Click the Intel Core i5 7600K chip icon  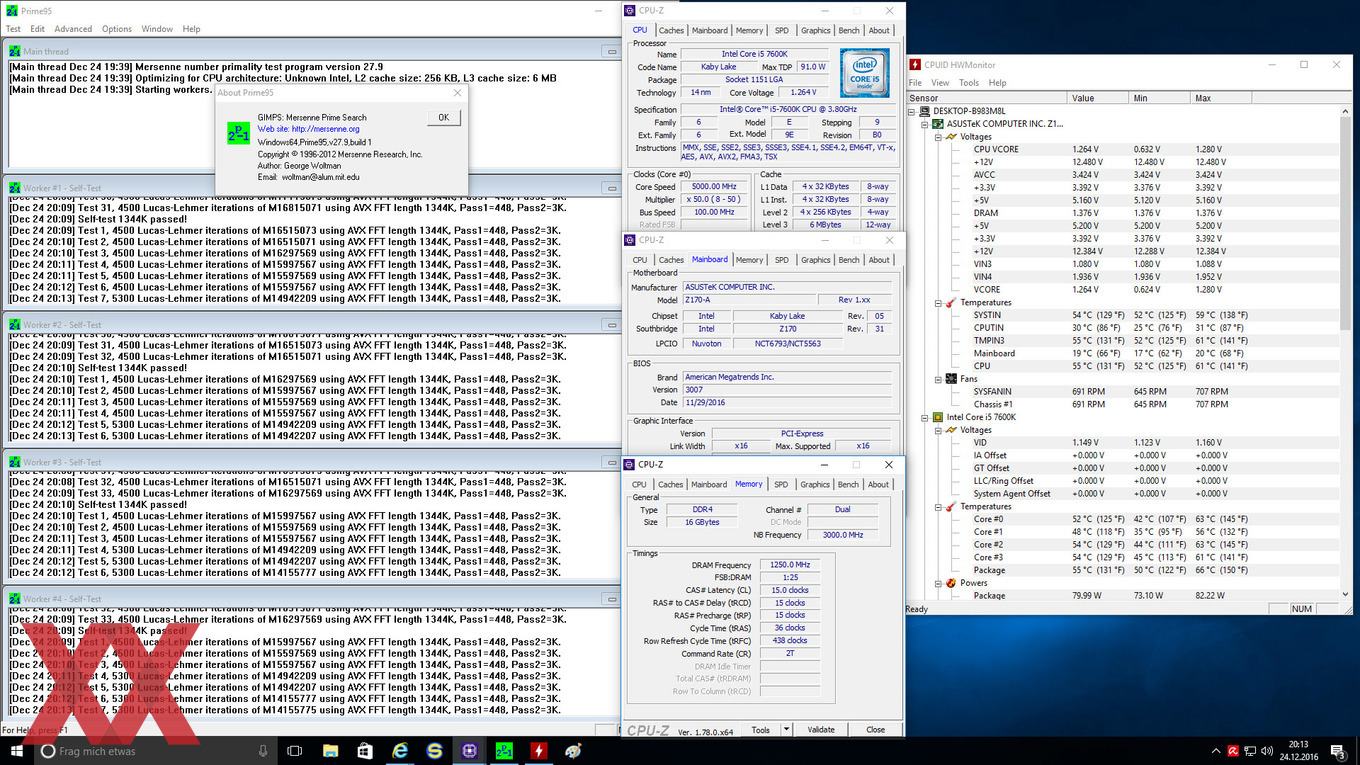pos(938,417)
